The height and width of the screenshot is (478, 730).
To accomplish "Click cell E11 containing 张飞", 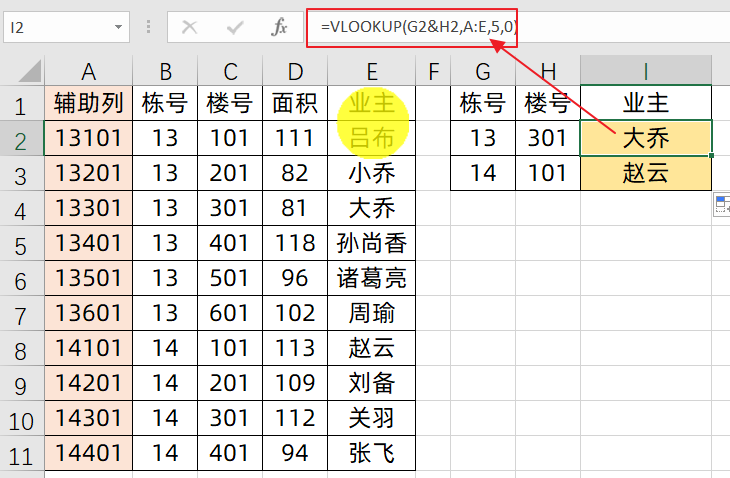I will [x=372, y=453].
